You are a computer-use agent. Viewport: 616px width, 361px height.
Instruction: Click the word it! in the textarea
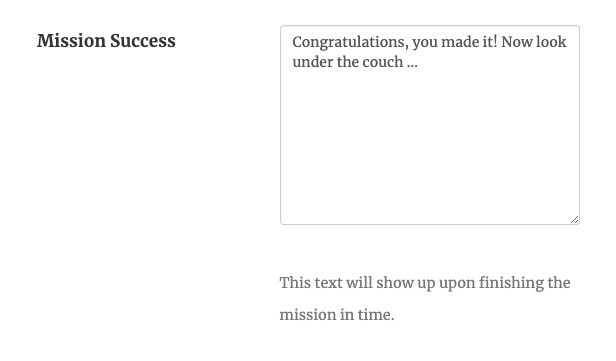point(488,42)
